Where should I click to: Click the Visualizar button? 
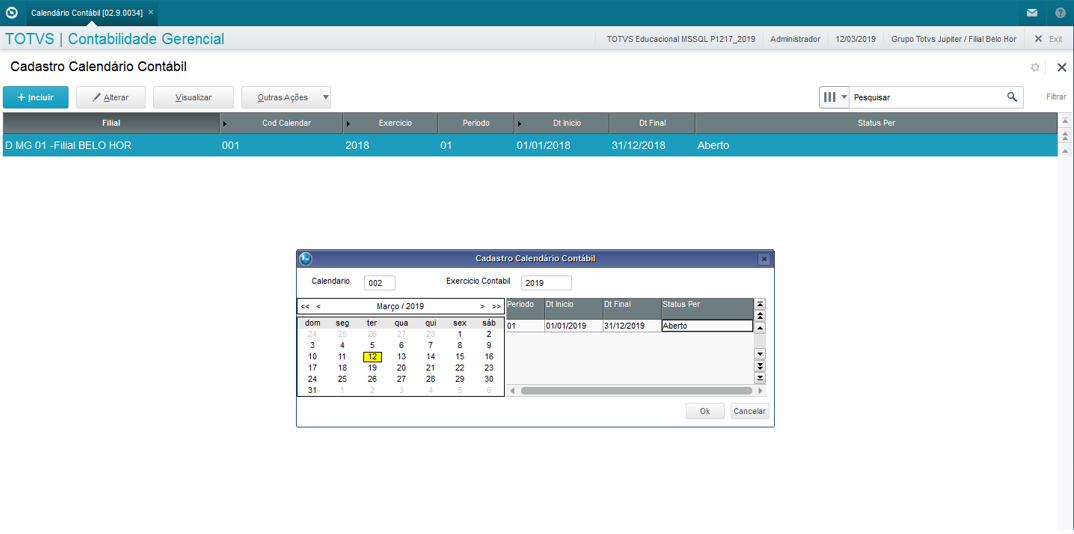pyautogui.click(x=193, y=97)
